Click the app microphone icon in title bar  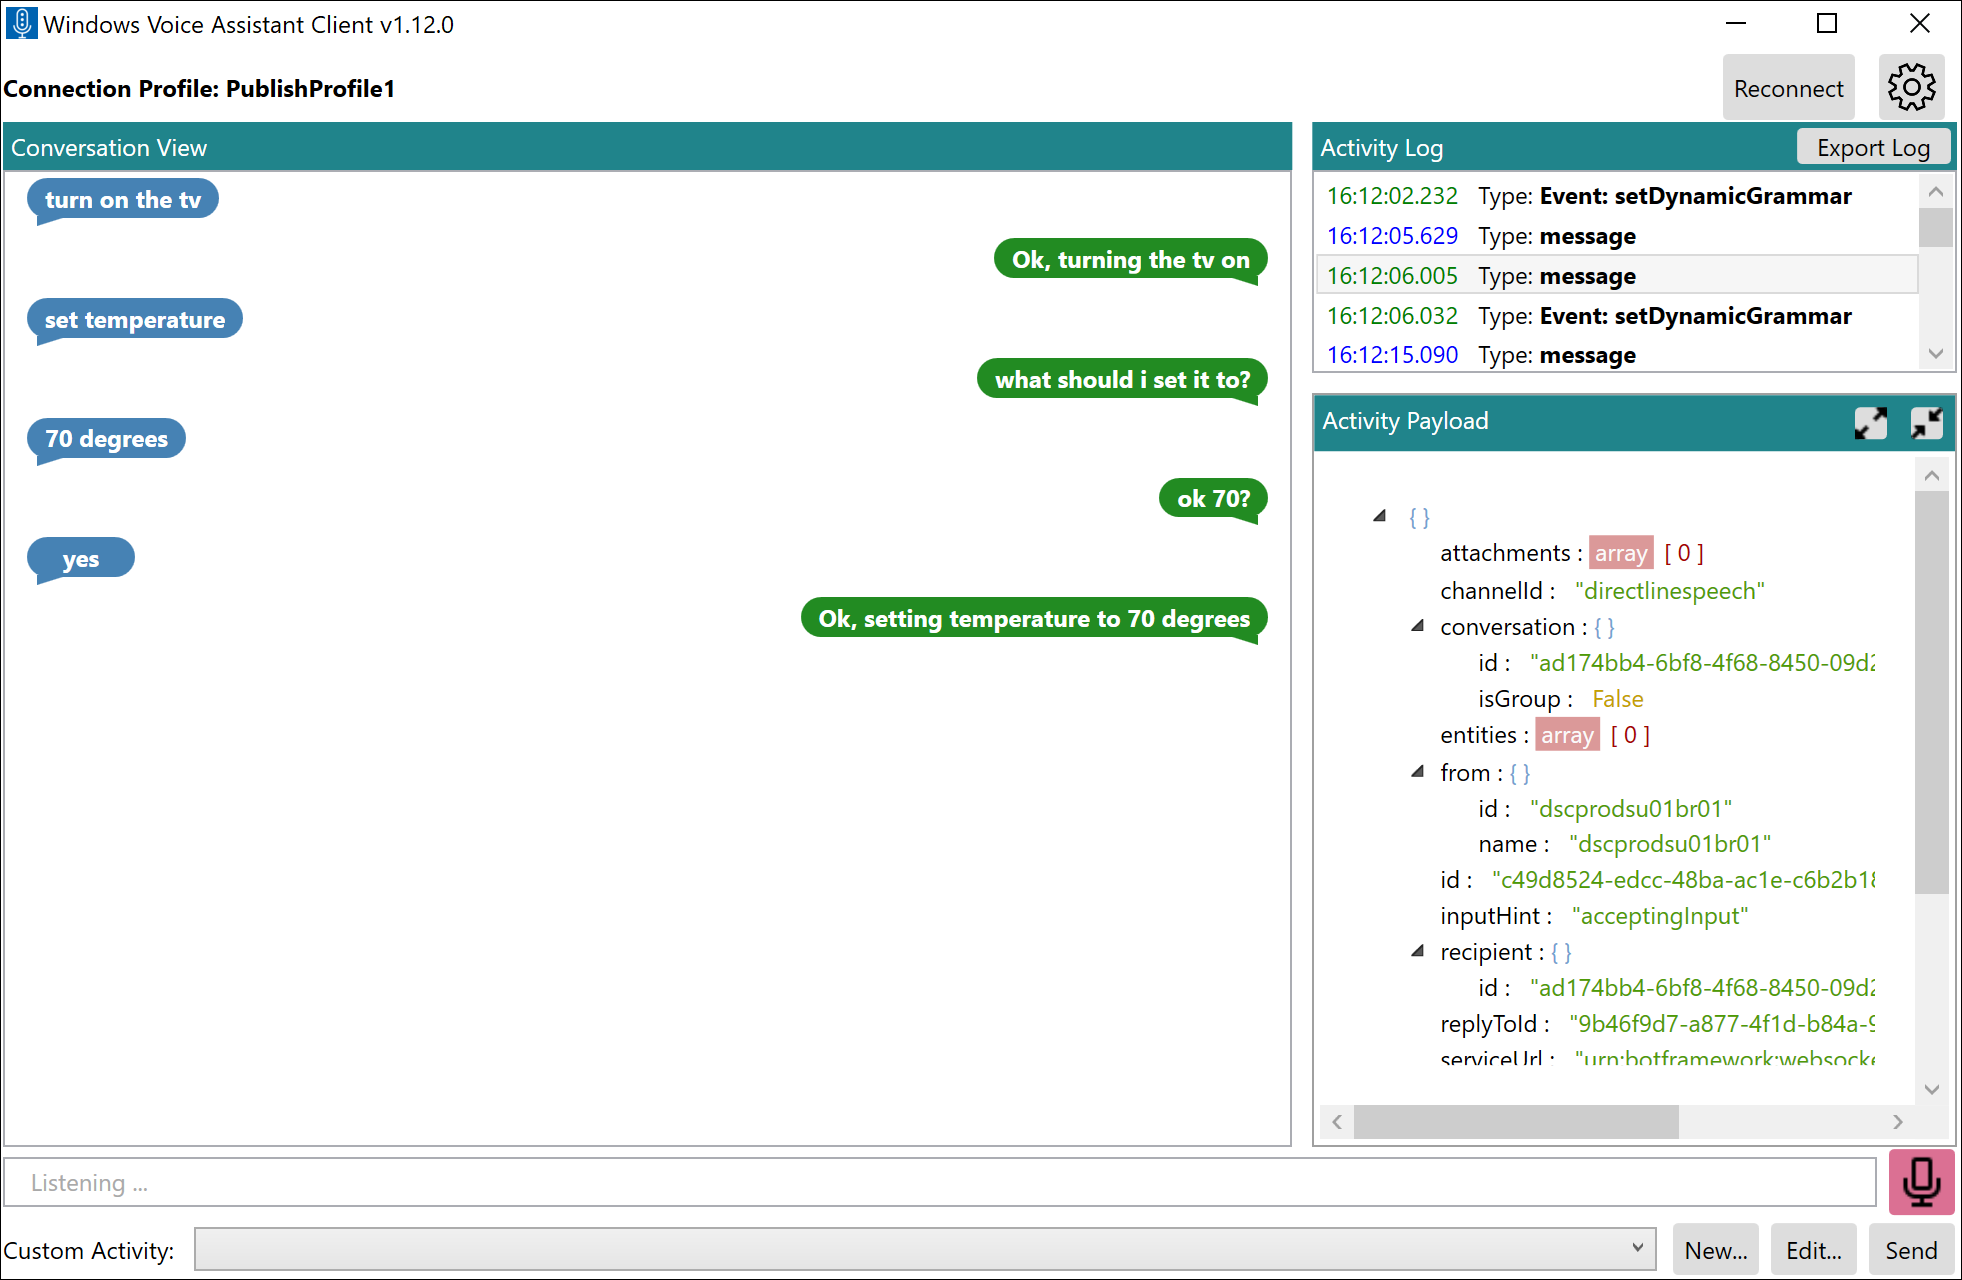point(21,23)
